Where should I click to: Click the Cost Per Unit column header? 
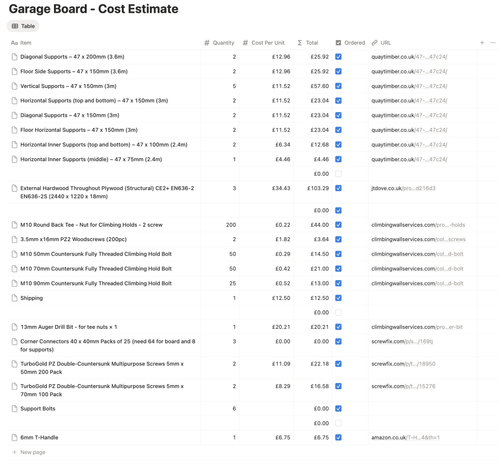pyautogui.click(x=264, y=43)
